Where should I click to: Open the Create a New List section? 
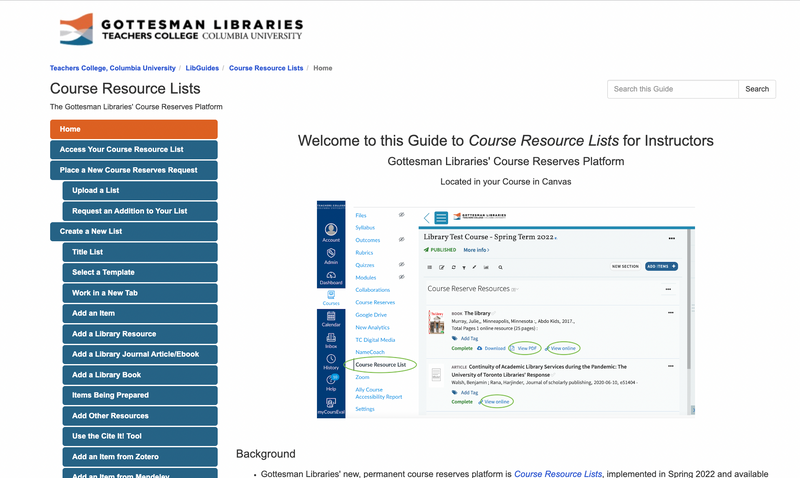click(134, 231)
